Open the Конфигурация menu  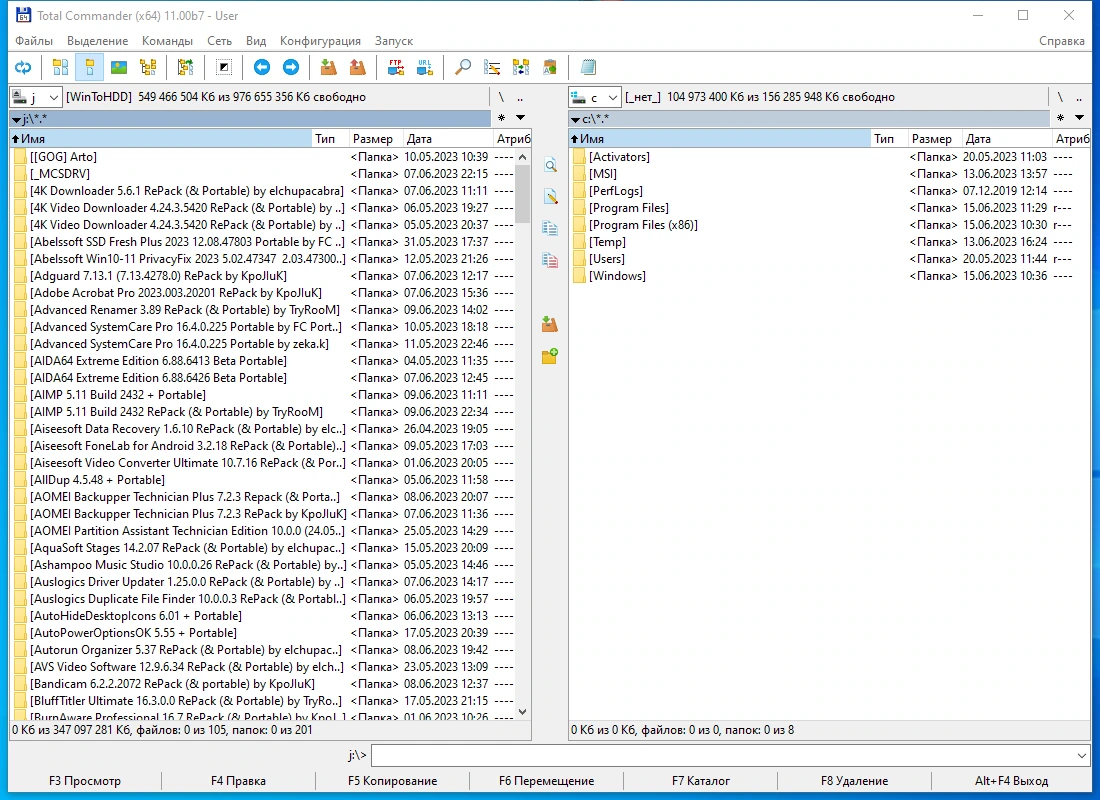pyautogui.click(x=320, y=41)
